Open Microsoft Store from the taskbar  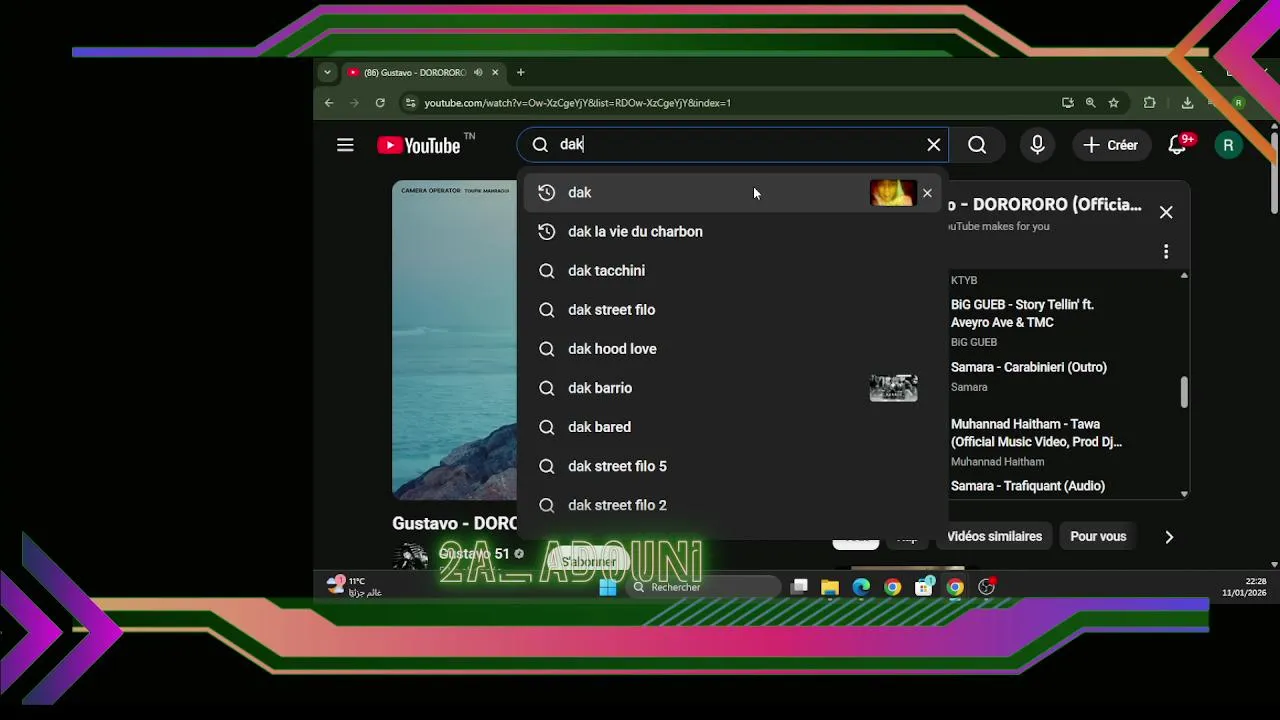point(924,587)
